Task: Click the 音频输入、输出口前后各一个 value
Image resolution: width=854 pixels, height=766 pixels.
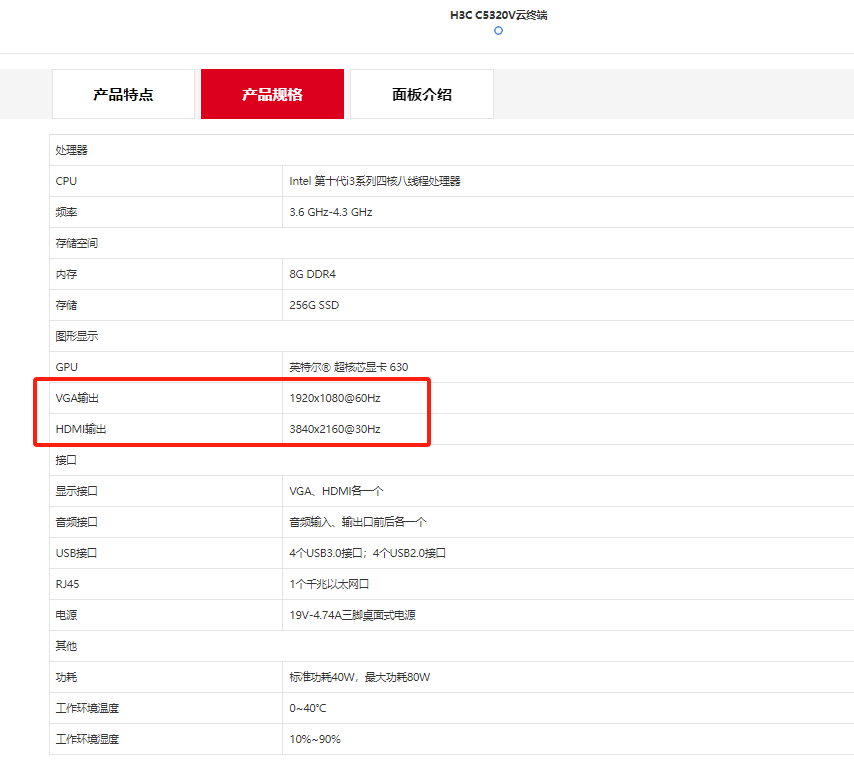Action: pyautogui.click(x=358, y=522)
